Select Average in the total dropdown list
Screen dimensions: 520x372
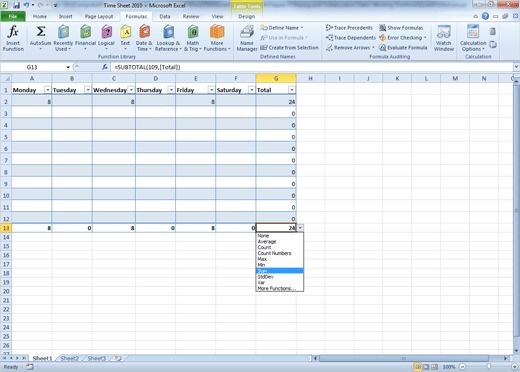pos(279,241)
